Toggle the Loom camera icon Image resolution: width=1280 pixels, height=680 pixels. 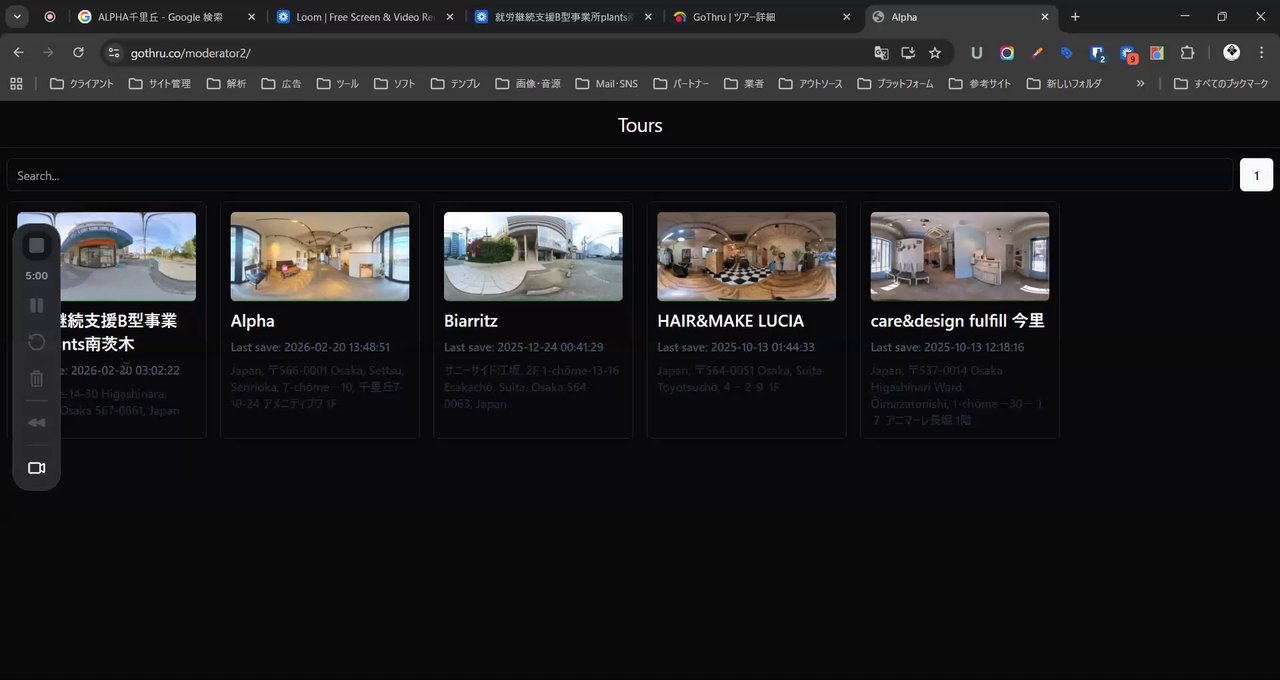(x=37, y=468)
